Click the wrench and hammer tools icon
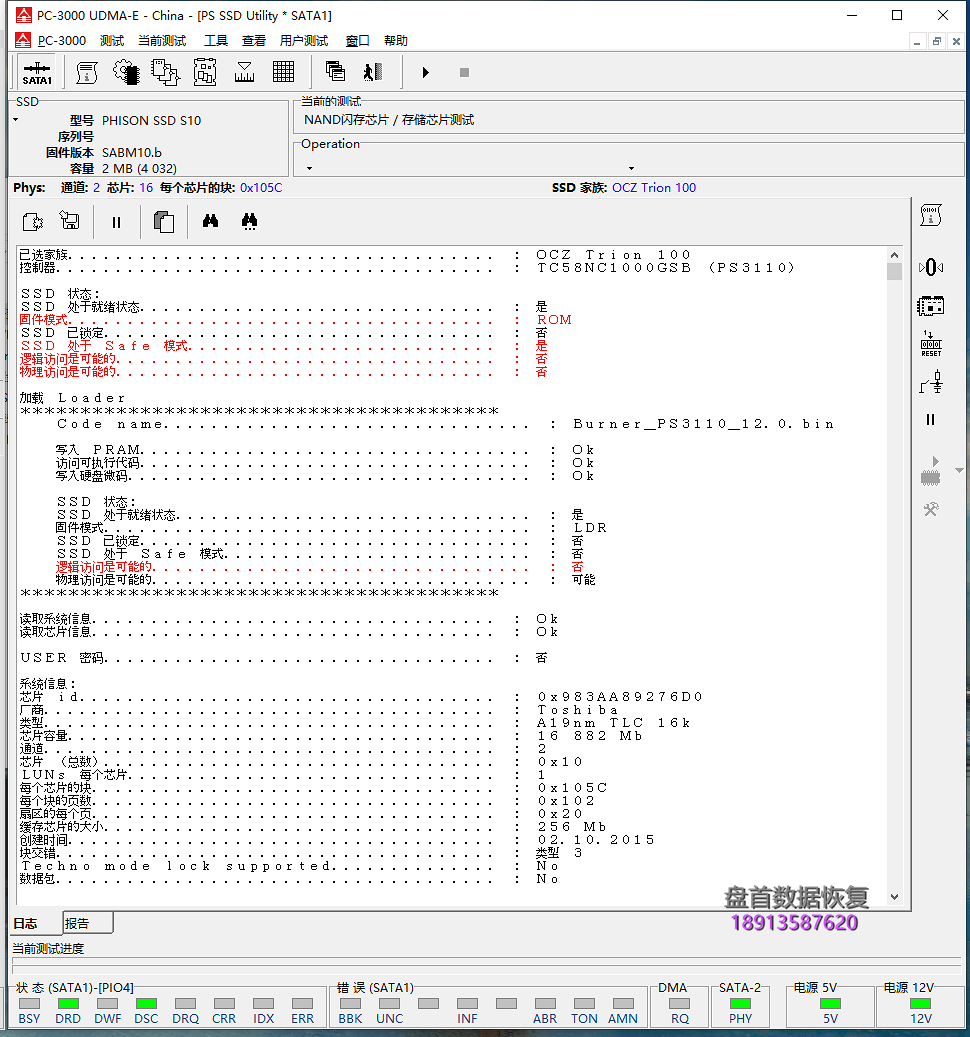Viewport: 970px width, 1037px height. click(930, 509)
